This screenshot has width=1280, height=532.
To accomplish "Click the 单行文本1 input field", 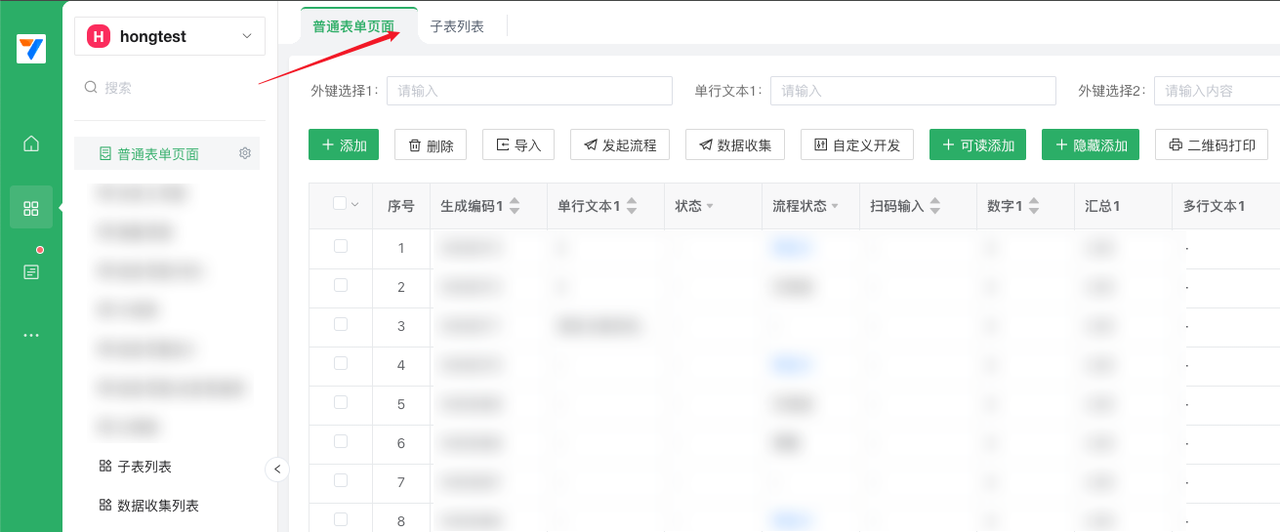I will (913, 91).
